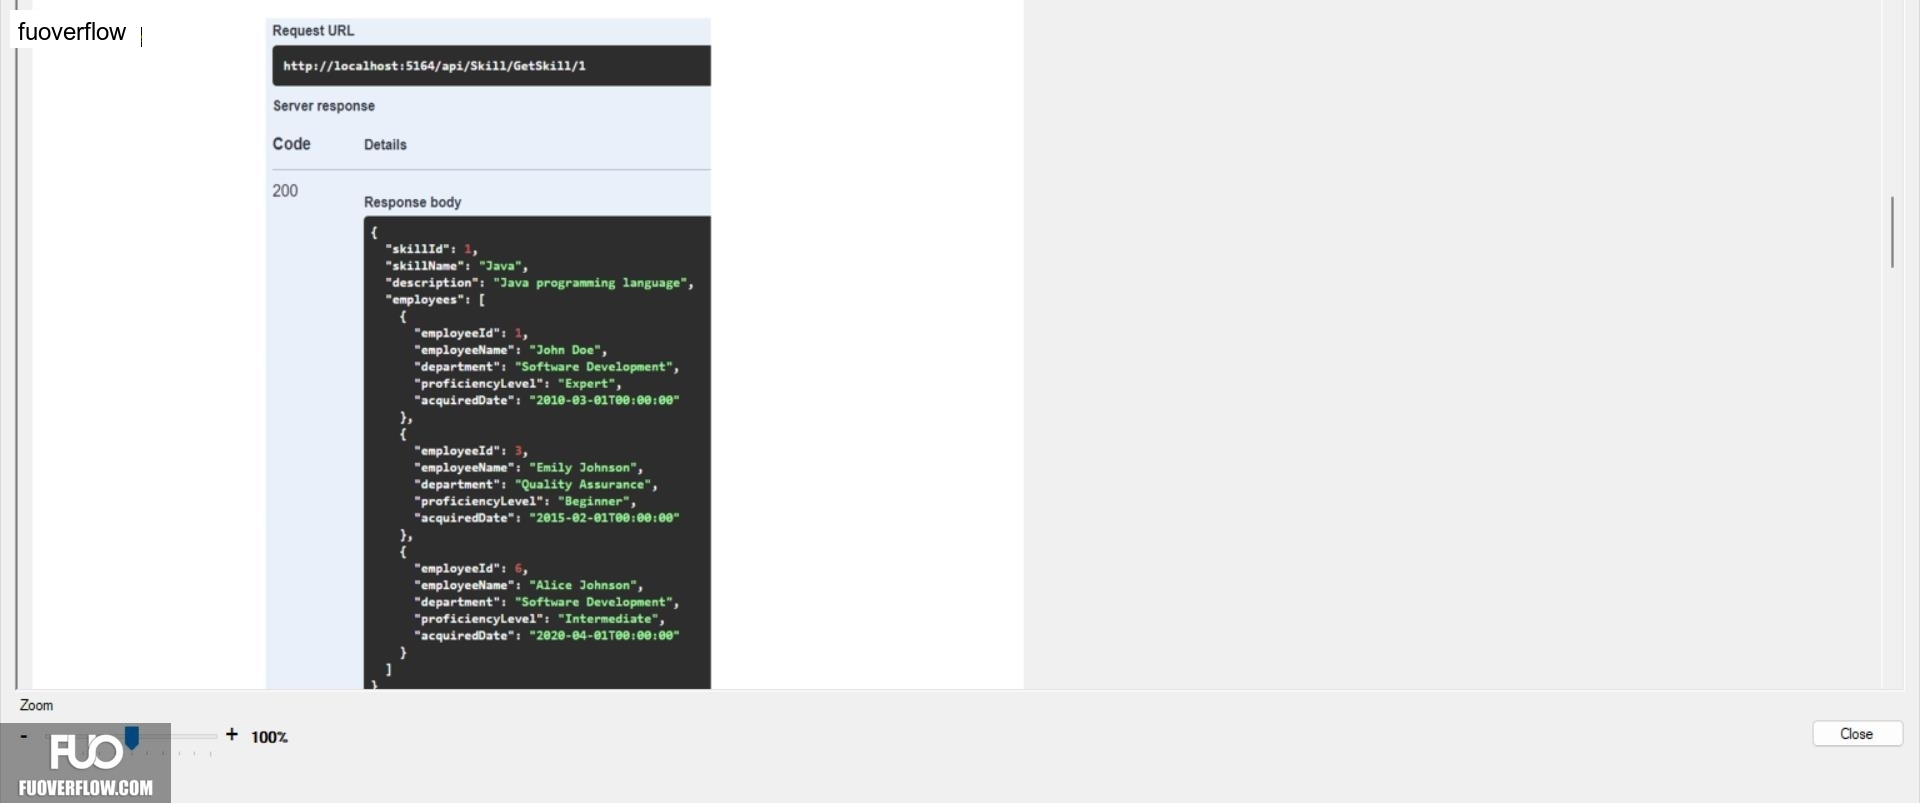Click the 'Response body' label

click(x=412, y=202)
